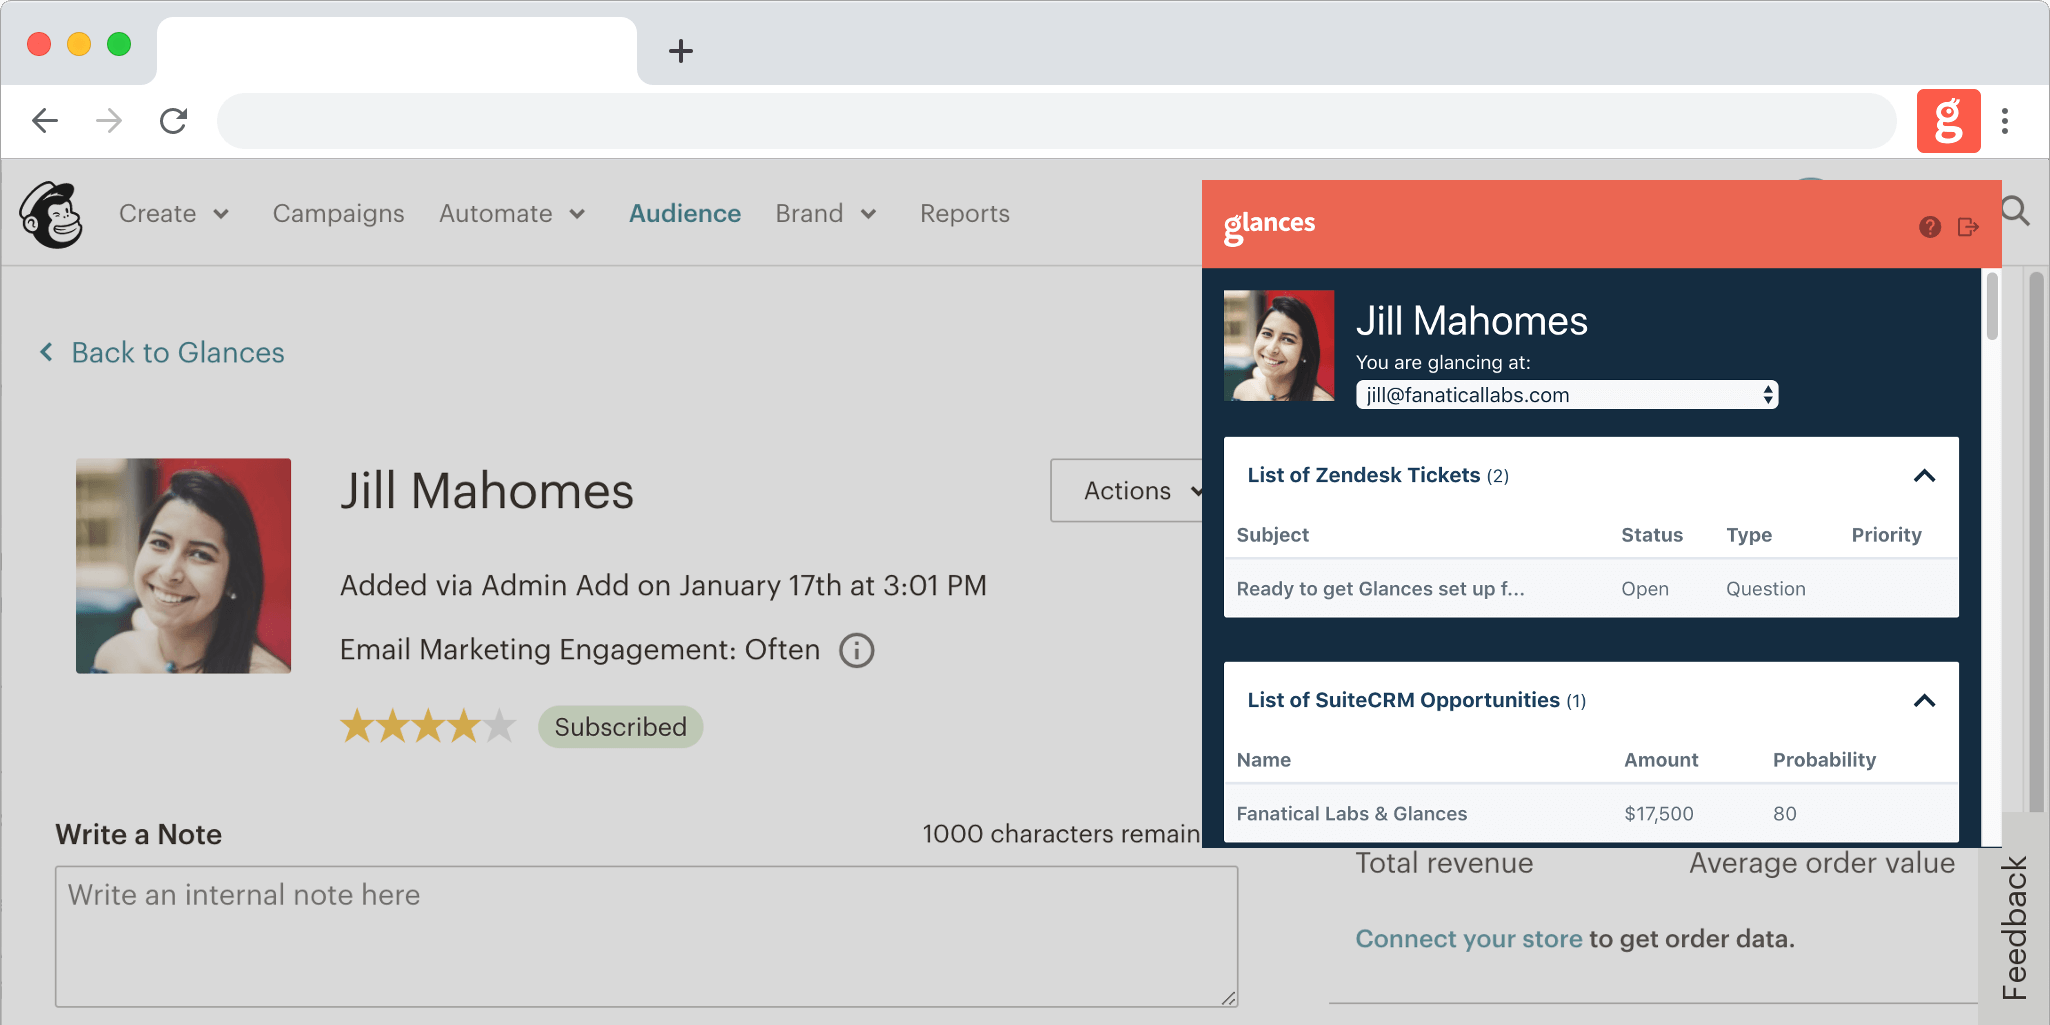Click the '$17,500' amount
Image resolution: width=2050 pixels, height=1025 pixels.
pos(1658,814)
